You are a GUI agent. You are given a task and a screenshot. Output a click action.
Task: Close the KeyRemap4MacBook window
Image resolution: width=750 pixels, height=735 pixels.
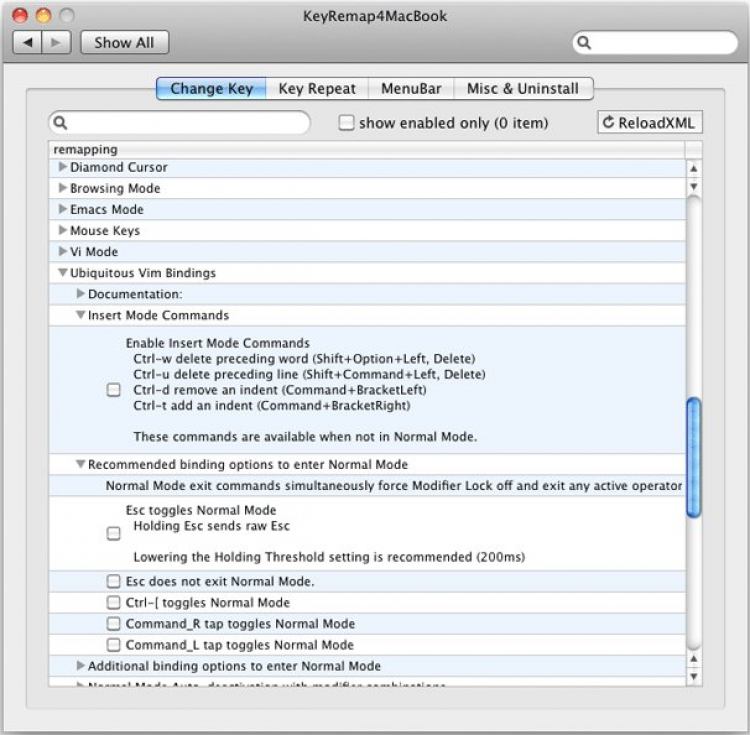point(21,15)
